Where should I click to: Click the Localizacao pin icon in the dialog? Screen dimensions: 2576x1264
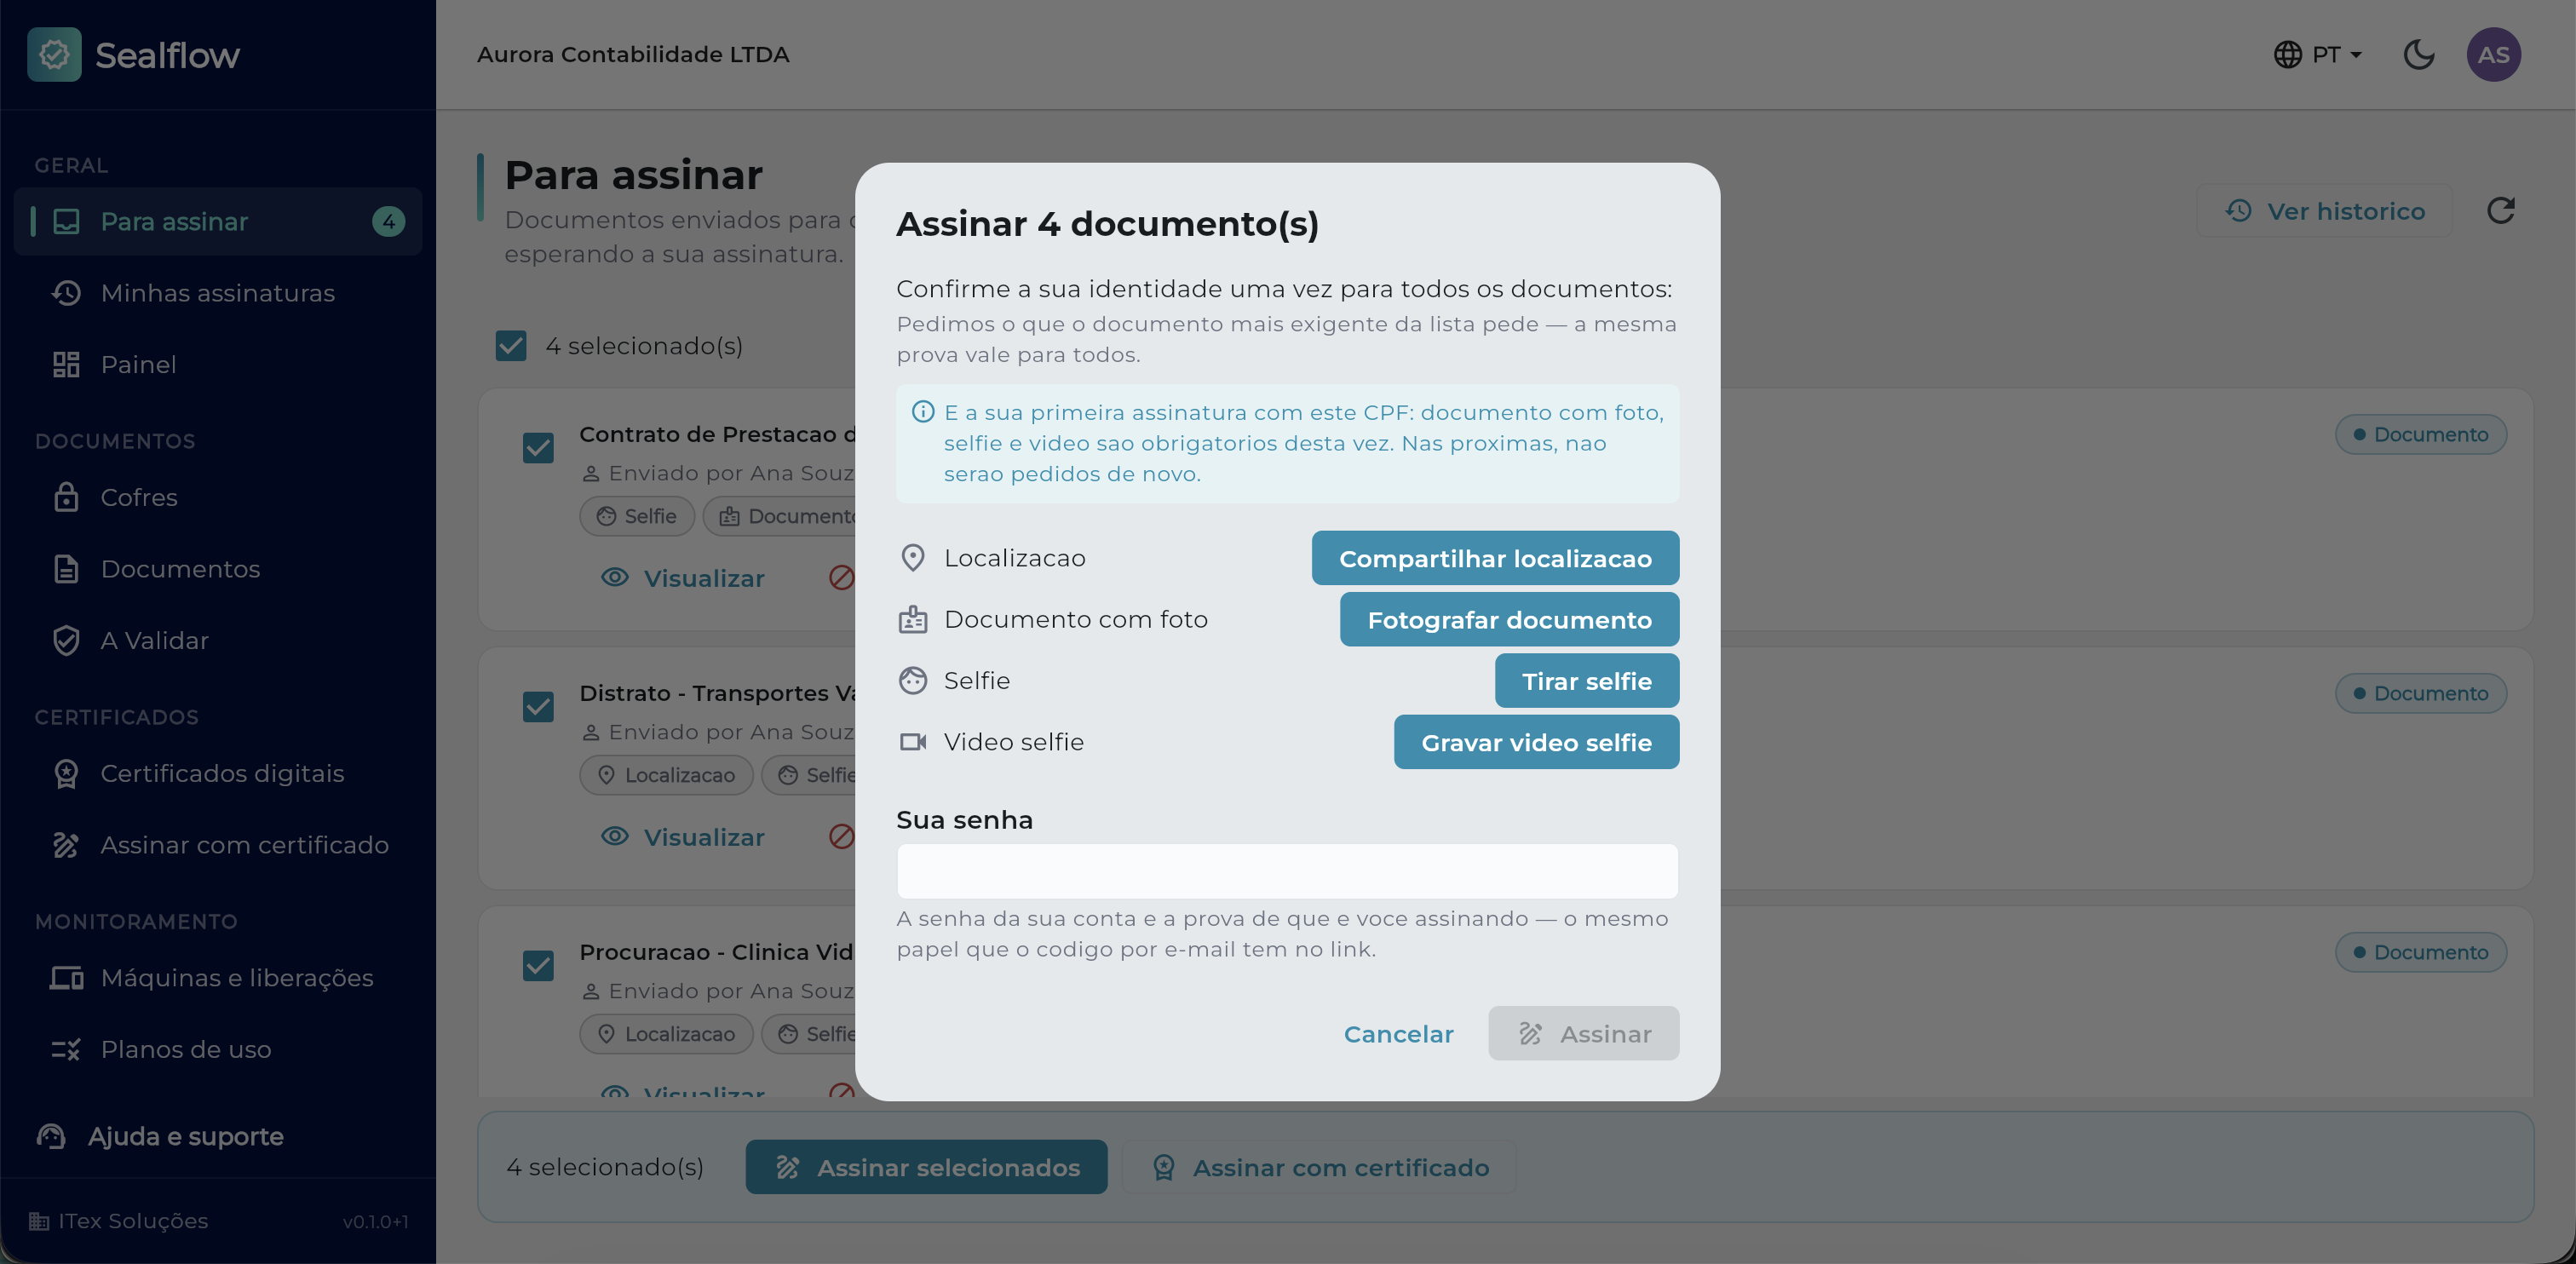tap(912, 558)
